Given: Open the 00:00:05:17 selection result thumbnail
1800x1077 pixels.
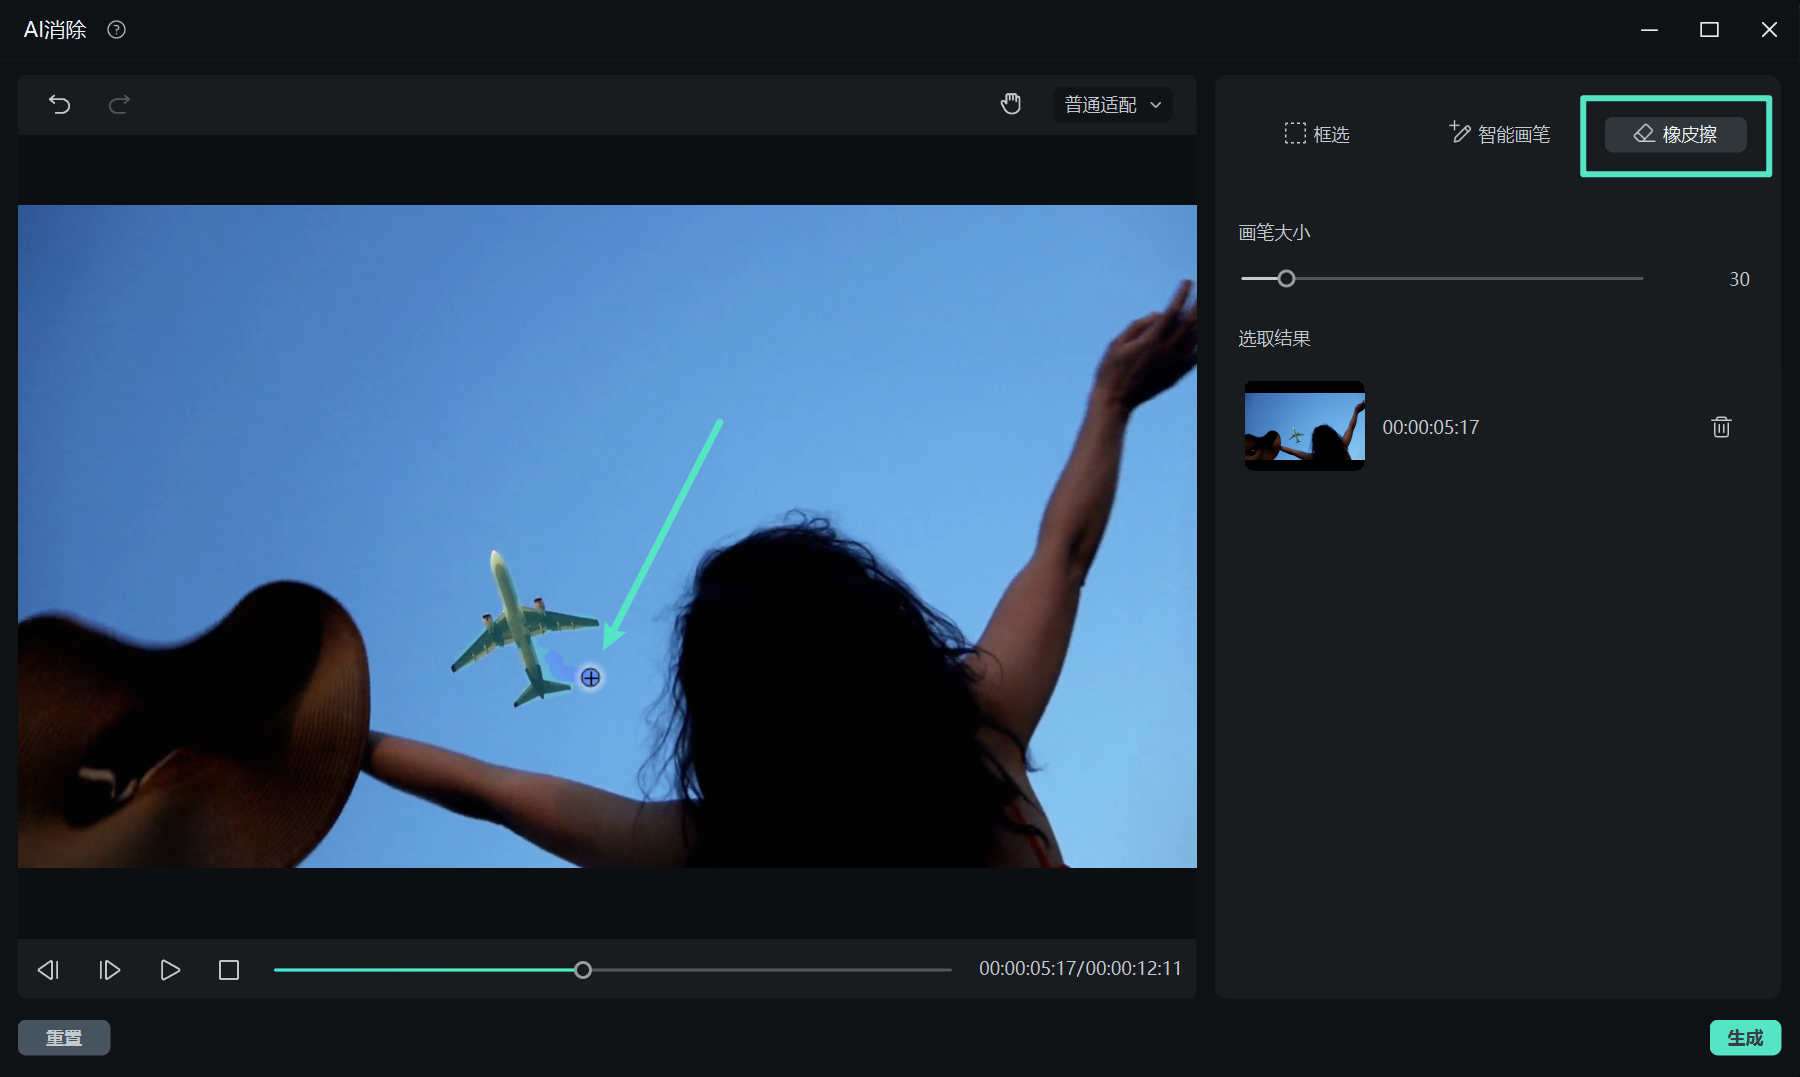Looking at the screenshot, I should [1304, 426].
